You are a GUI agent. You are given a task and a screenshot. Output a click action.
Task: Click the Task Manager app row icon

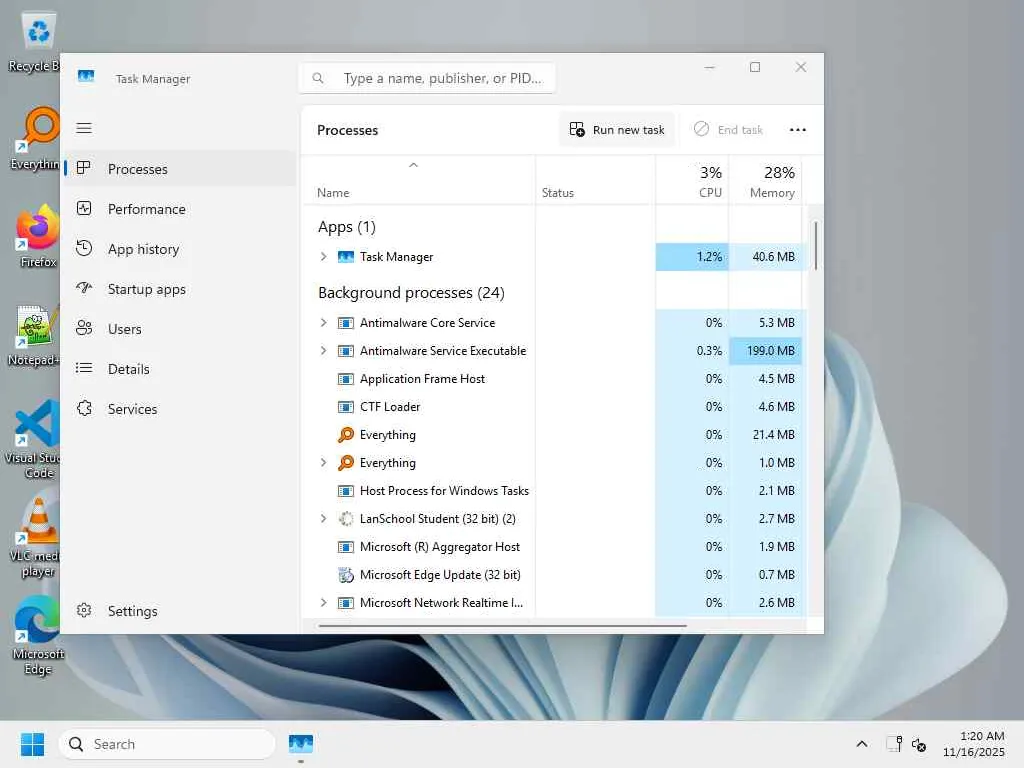pyautogui.click(x=345, y=257)
